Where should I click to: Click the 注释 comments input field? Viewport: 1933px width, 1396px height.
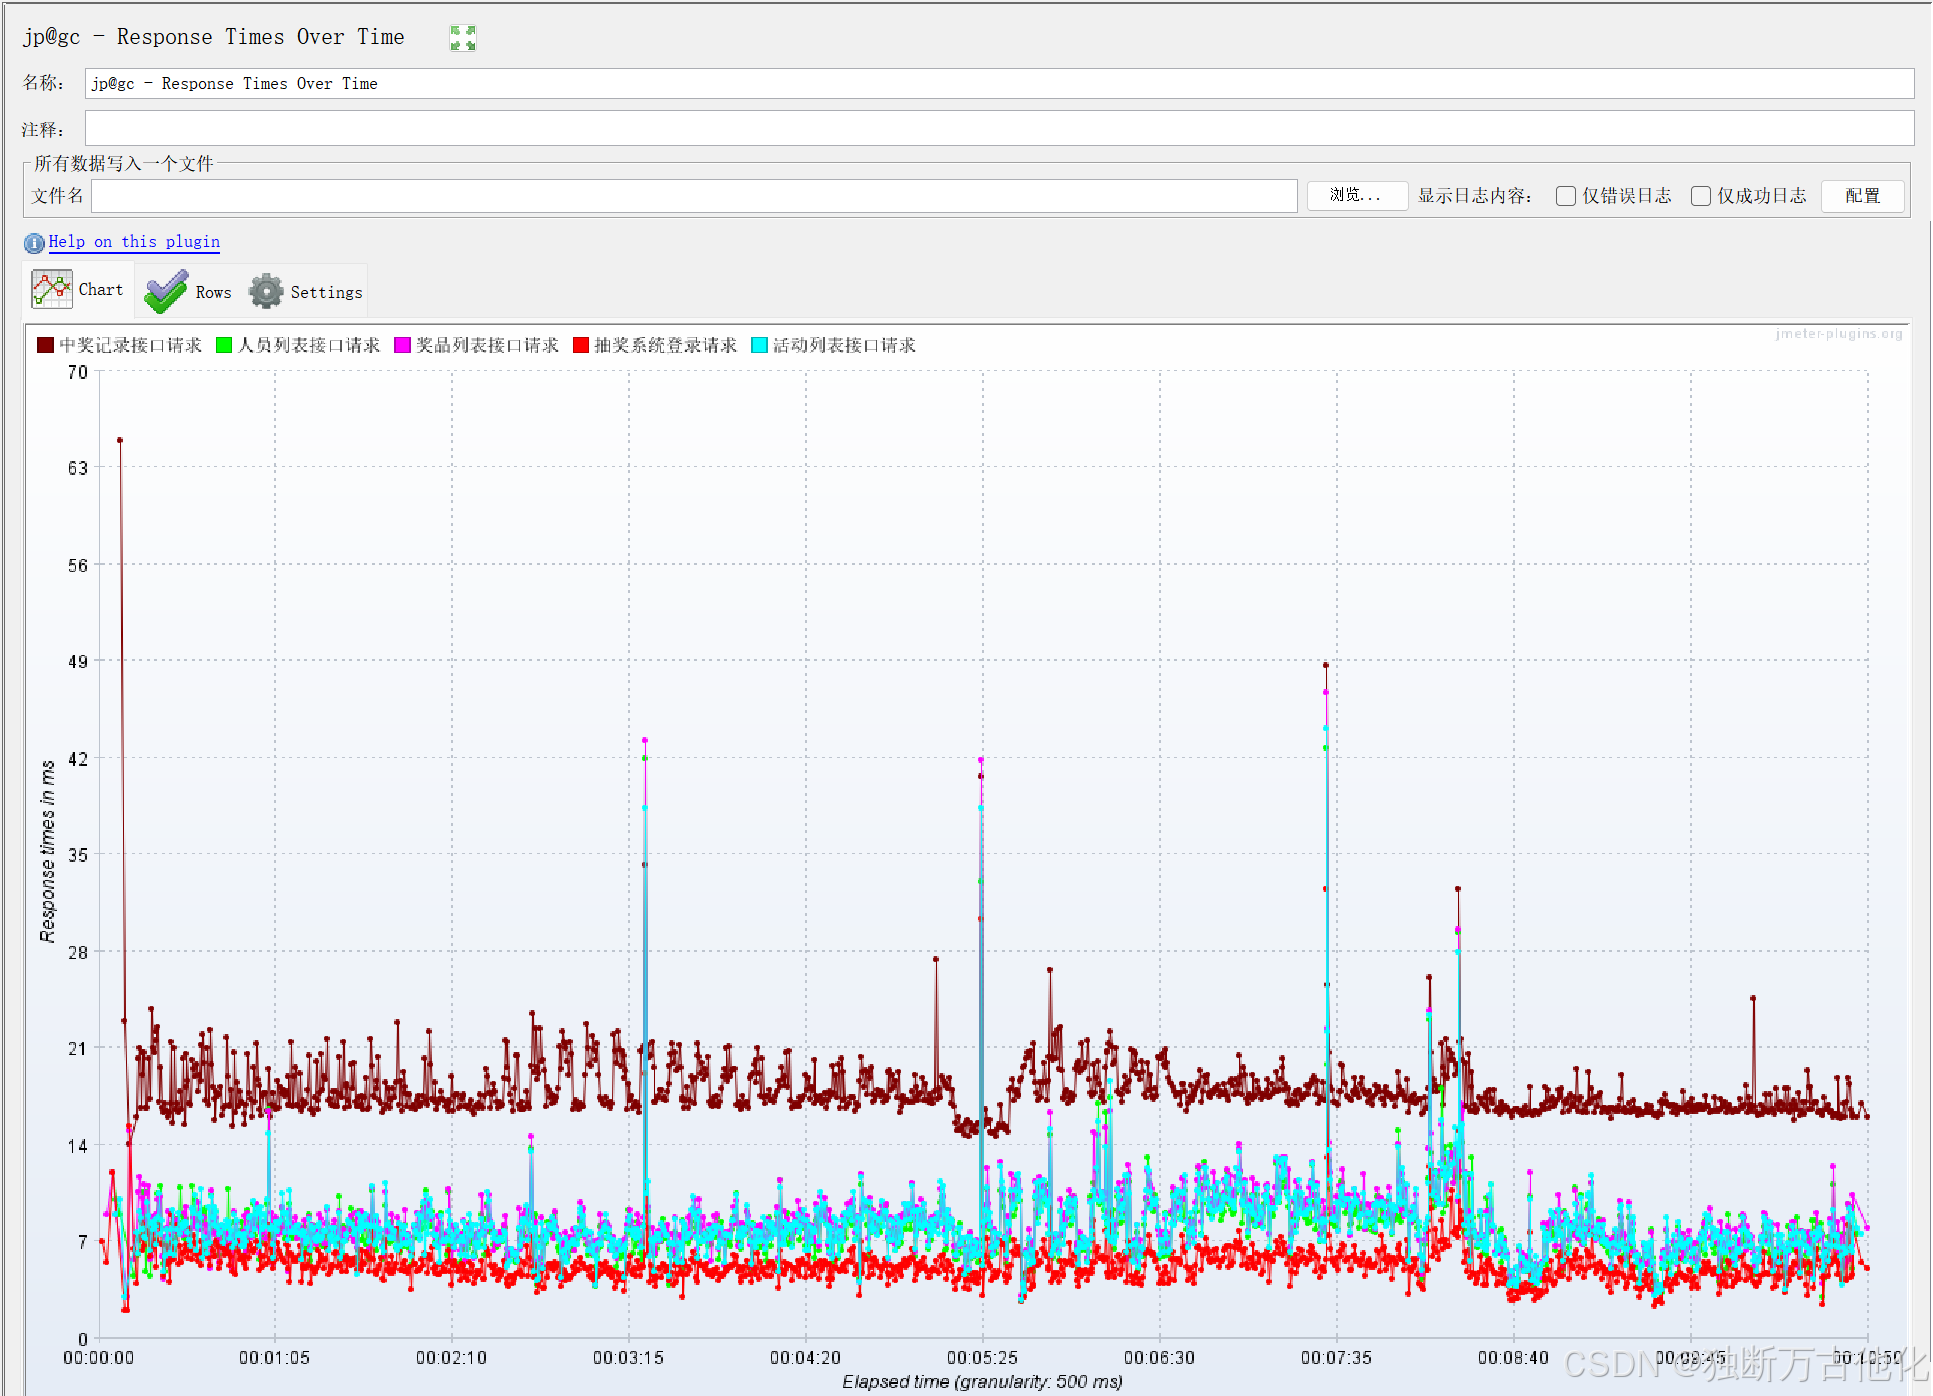[998, 129]
